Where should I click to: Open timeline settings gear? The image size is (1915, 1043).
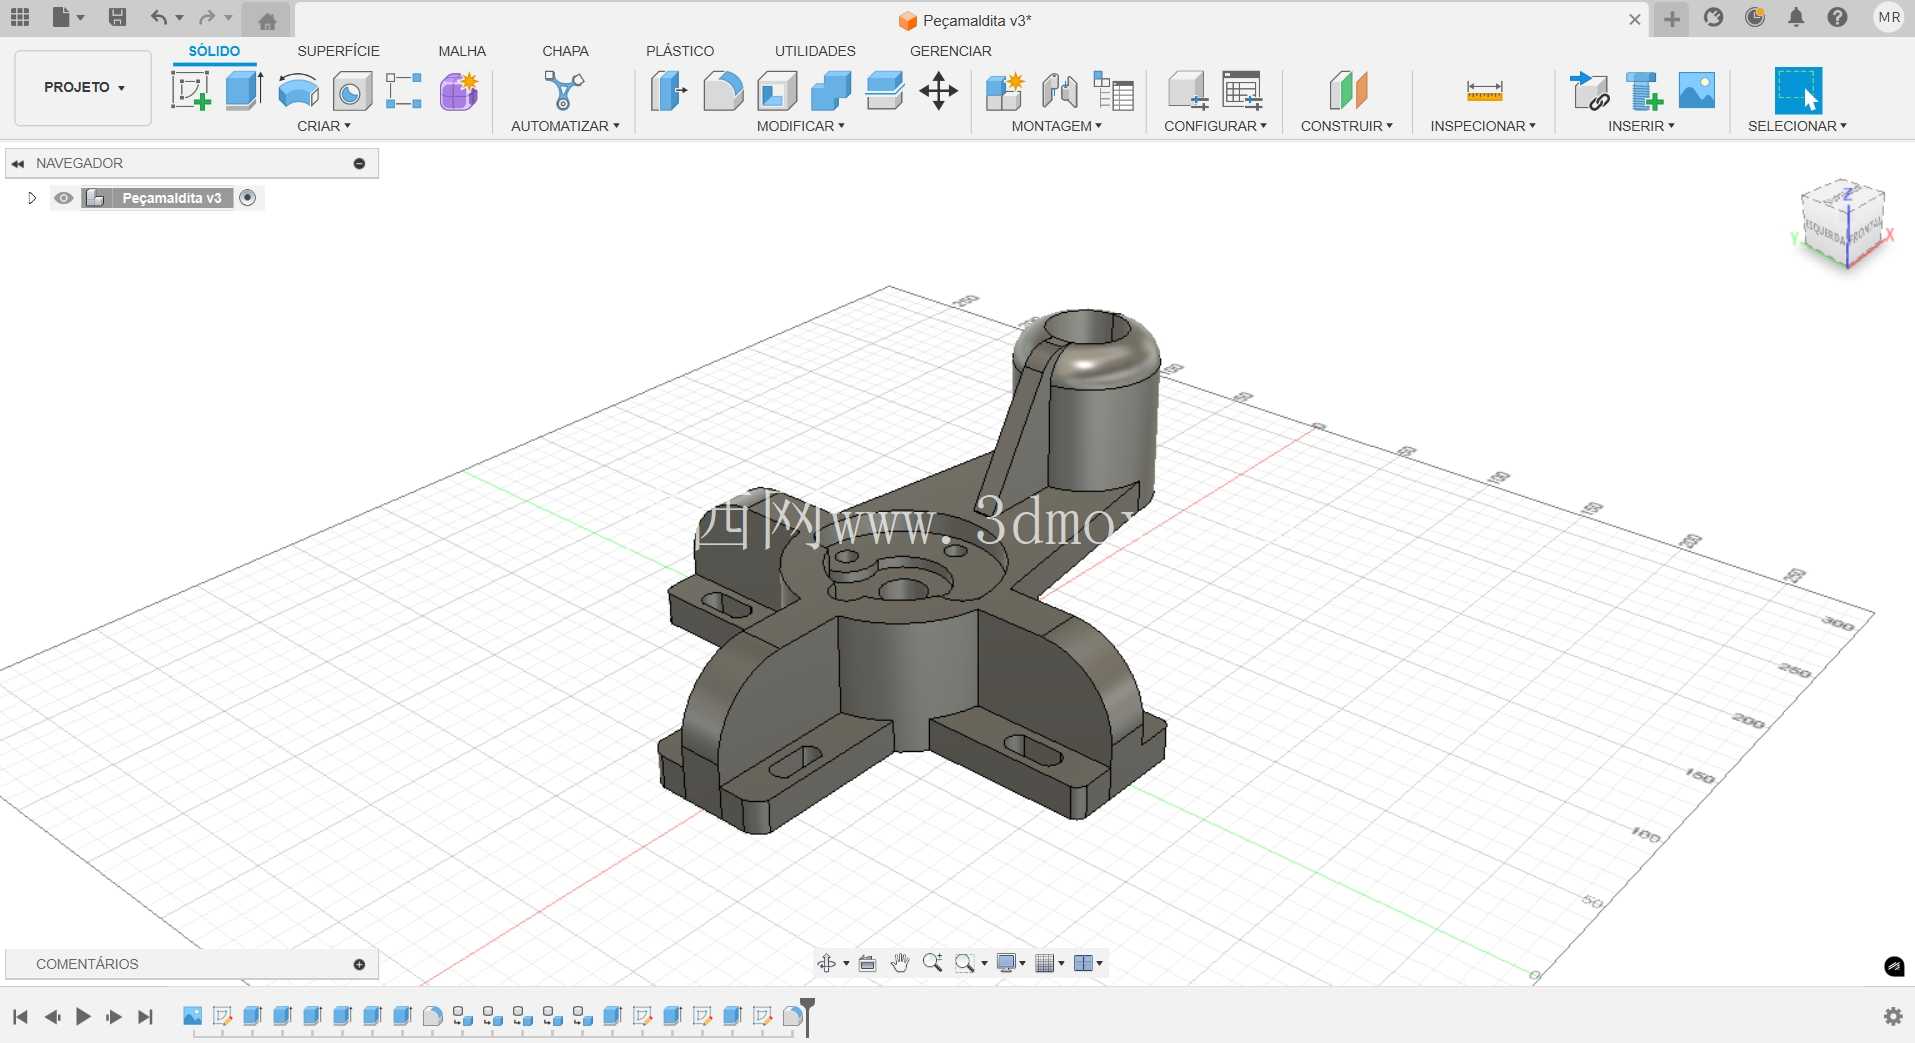coord(1893,1016)
